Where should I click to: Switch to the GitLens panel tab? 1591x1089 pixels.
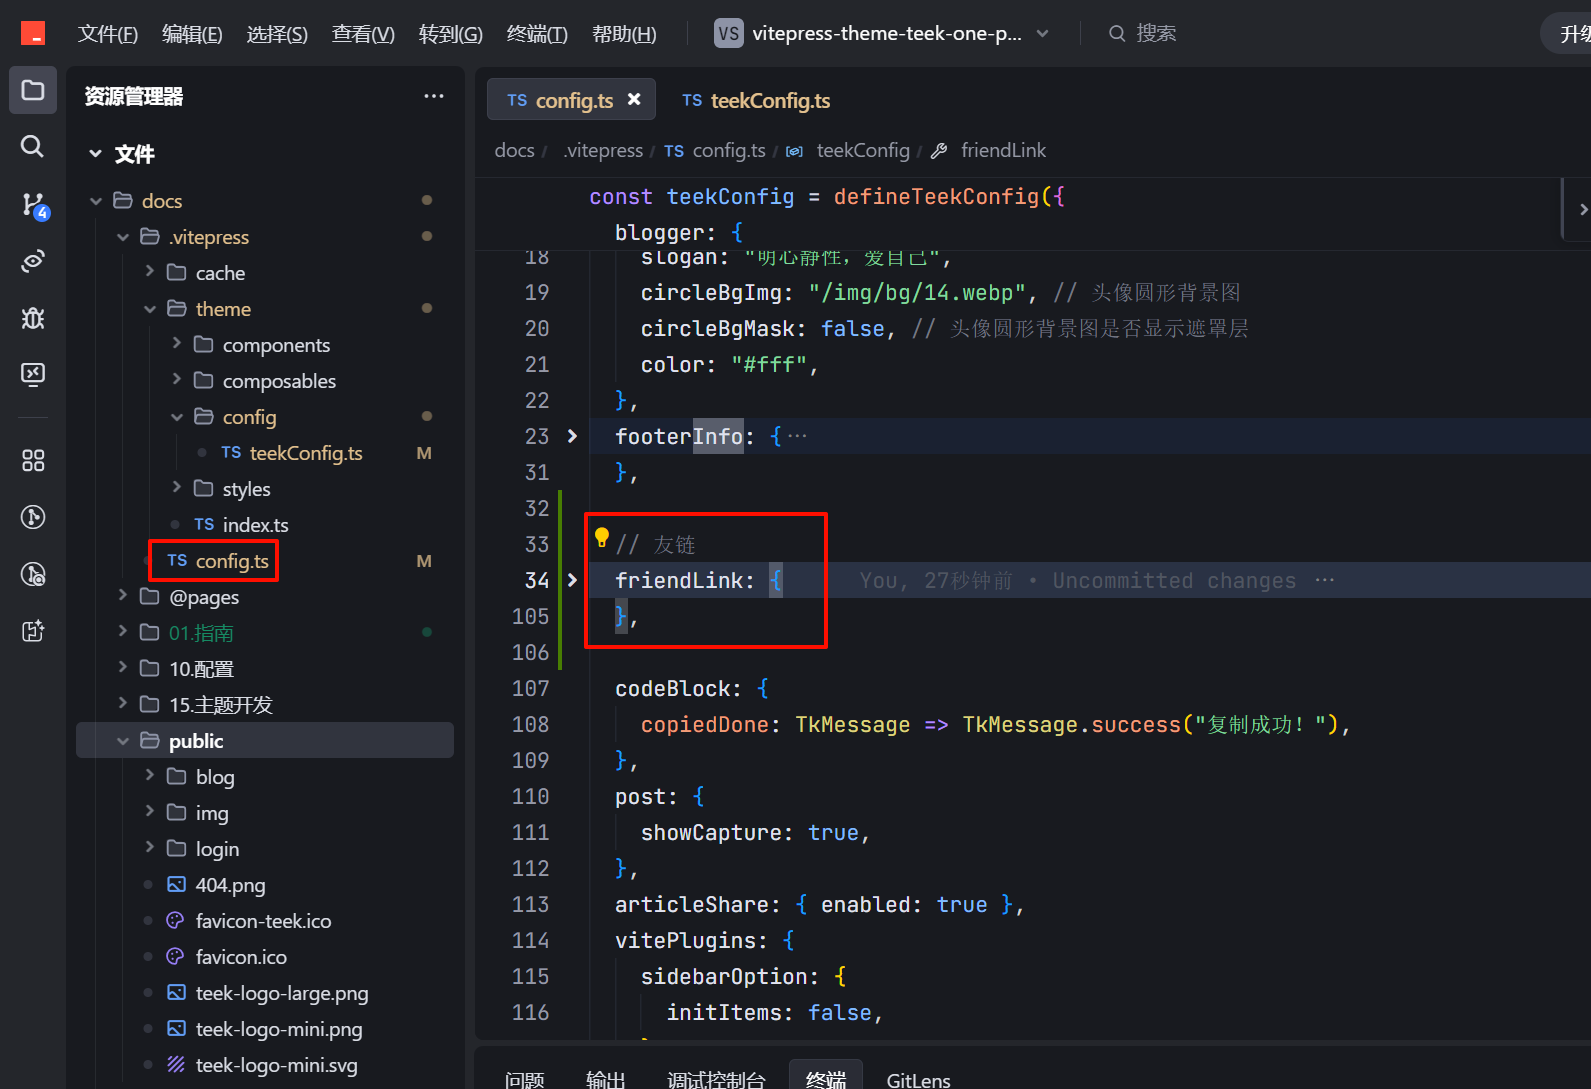coord(919,1079)
